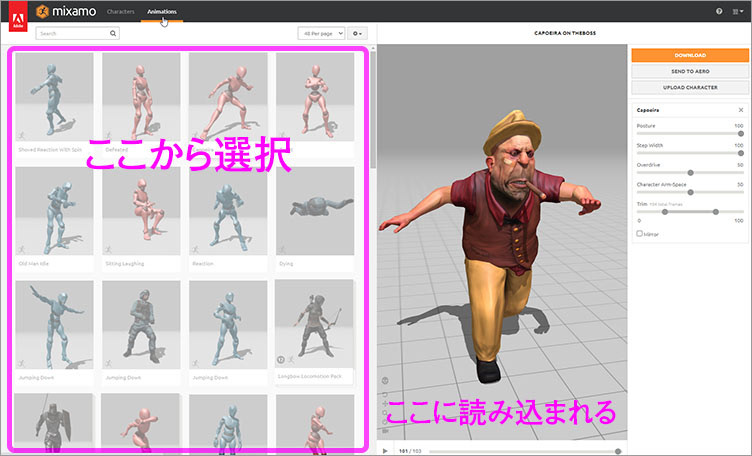Click the UPLOAD CHARACTER button

click(x=690, y=87)
